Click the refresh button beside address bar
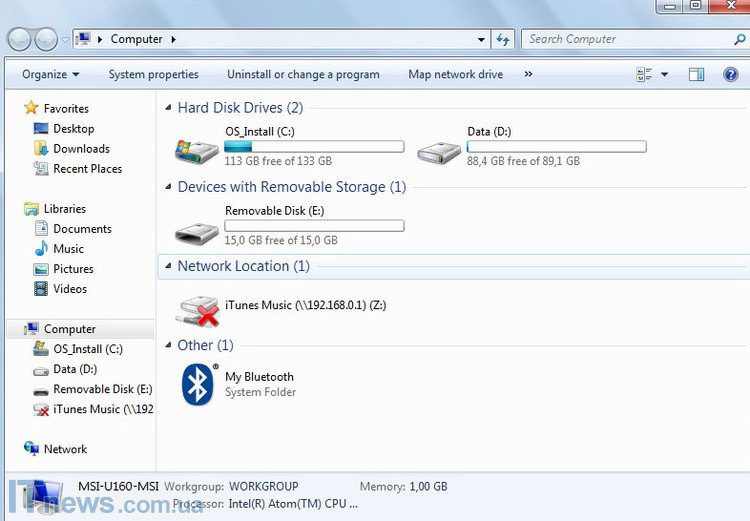Viewport: 750px width, 521px height. point(503,40)
